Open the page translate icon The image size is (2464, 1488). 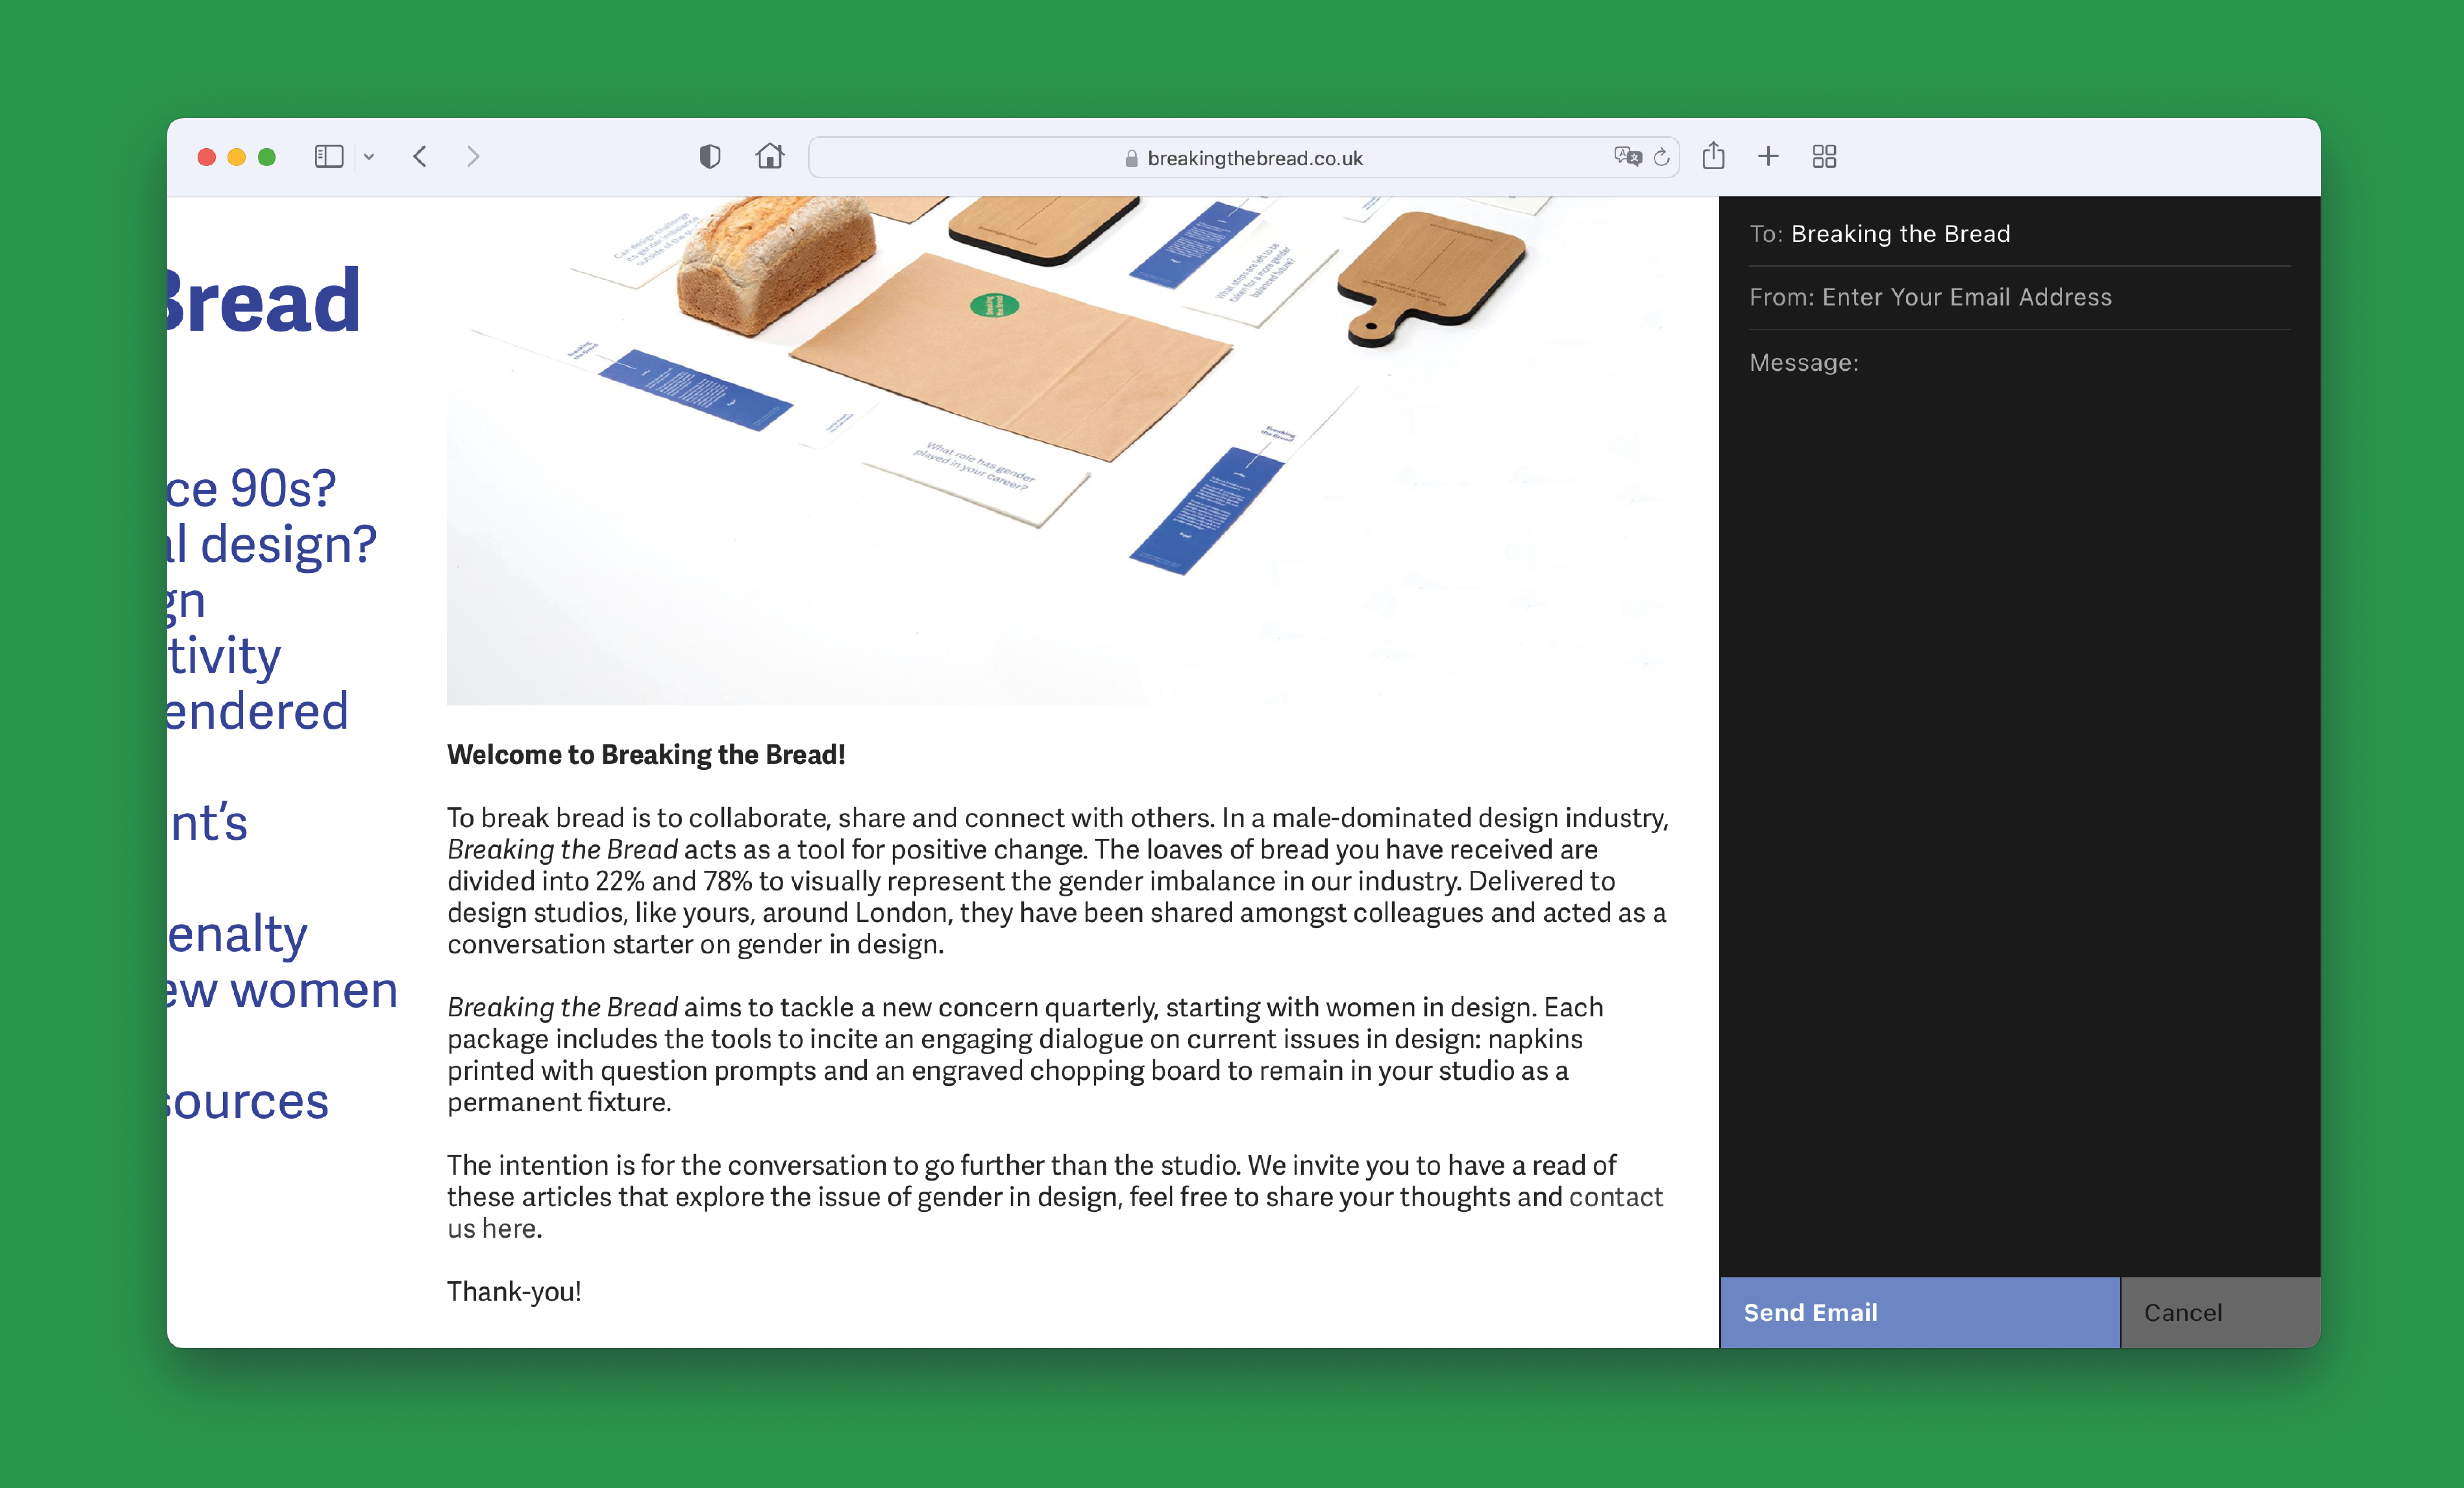click(1627, 157)
